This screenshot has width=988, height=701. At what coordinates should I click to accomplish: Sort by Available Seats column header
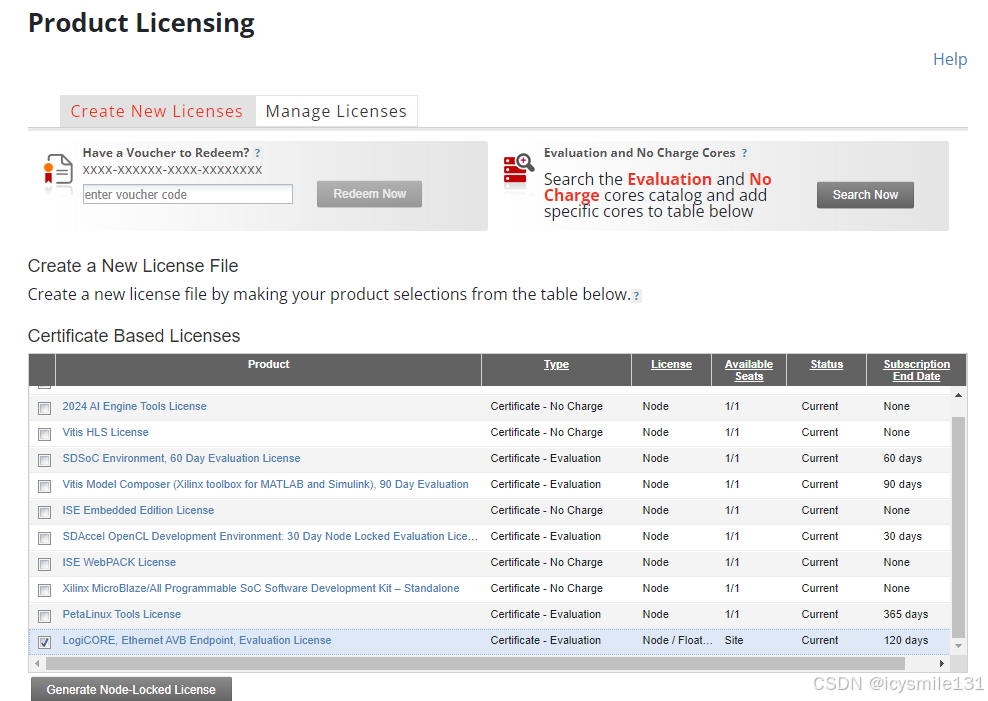[749, 370]
